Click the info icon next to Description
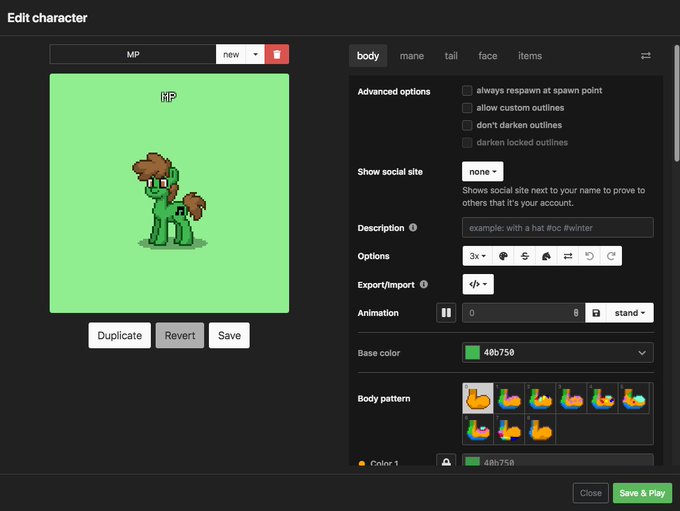The width and height of the screenshot is (680, 511). click(413, 227)
